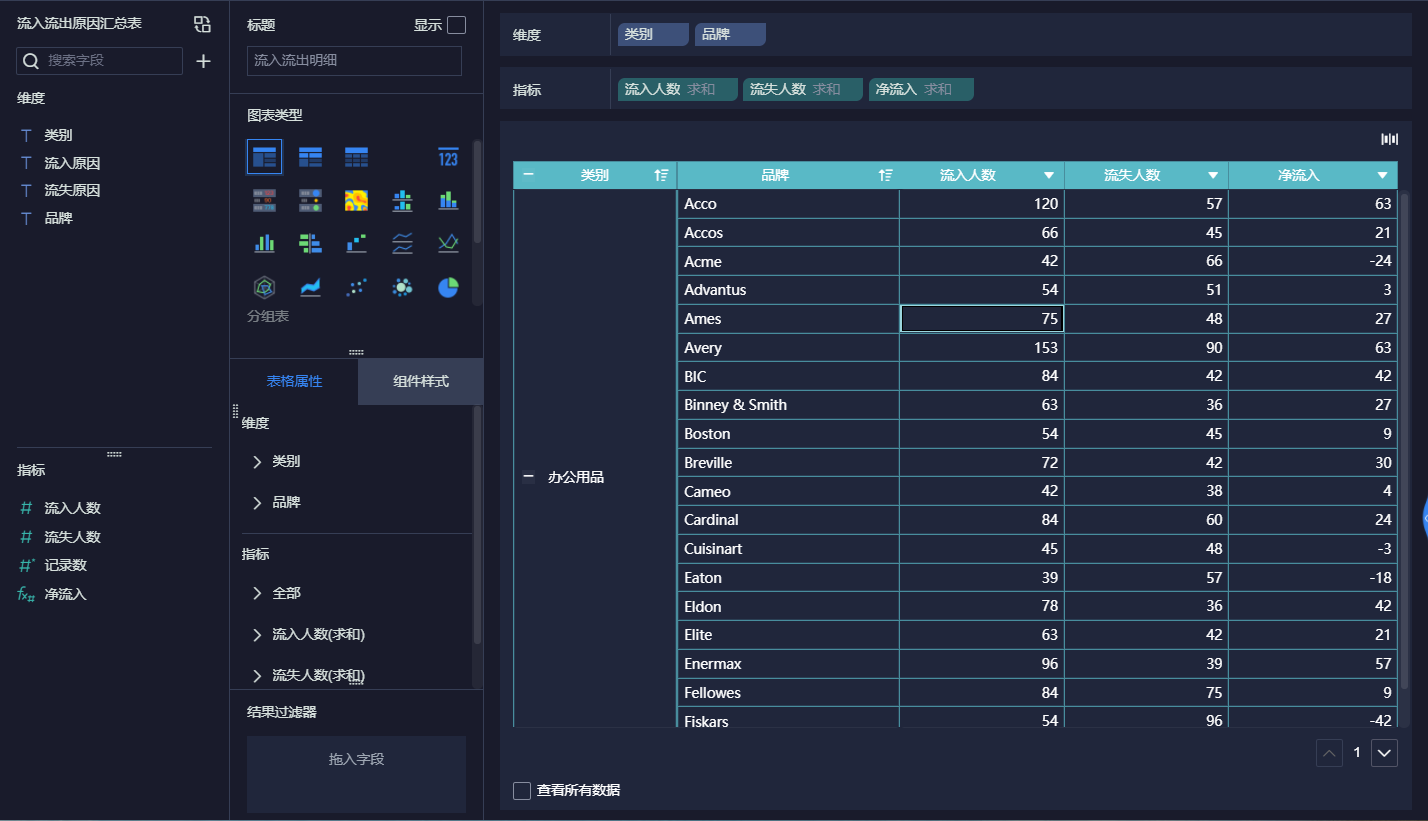This screenshot has width=1428, height=821.
Task: Choose the 123 KPI indicator chart type
Action: tap(448, 157)
